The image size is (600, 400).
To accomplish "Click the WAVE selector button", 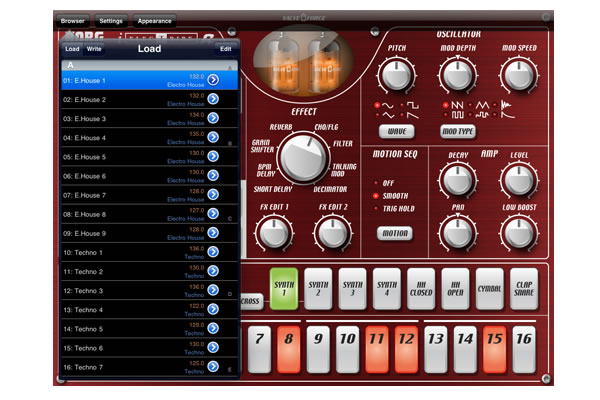I will 397,131.
